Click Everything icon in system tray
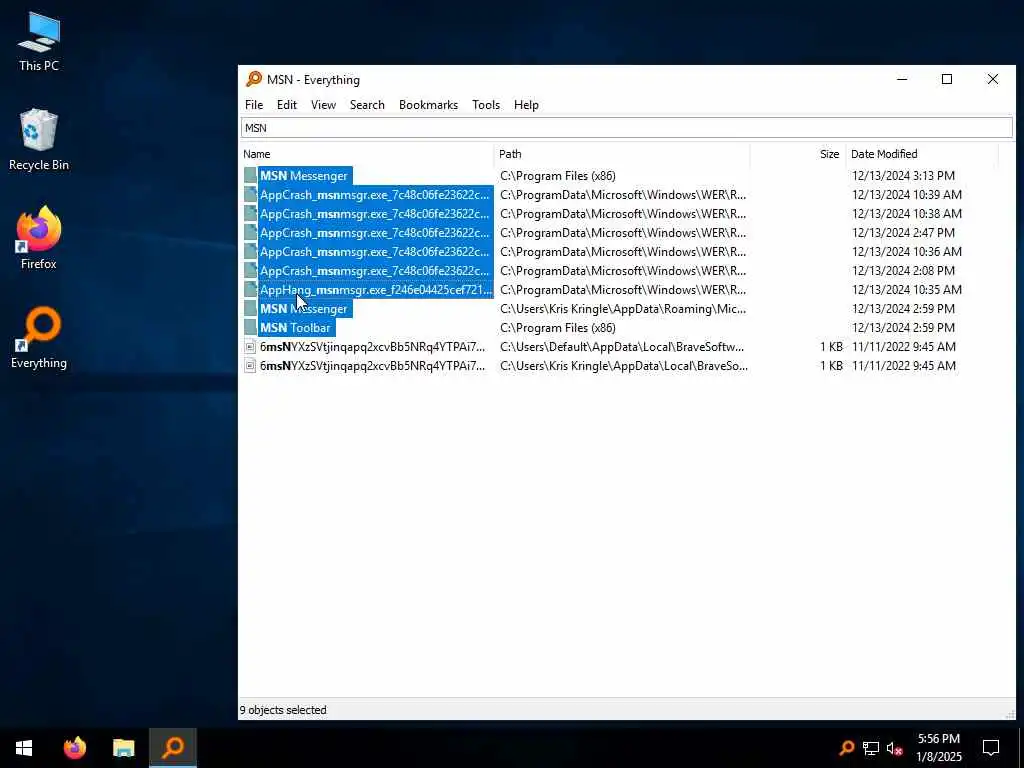This screenshot has height=768, width=1024. point(846,748)
